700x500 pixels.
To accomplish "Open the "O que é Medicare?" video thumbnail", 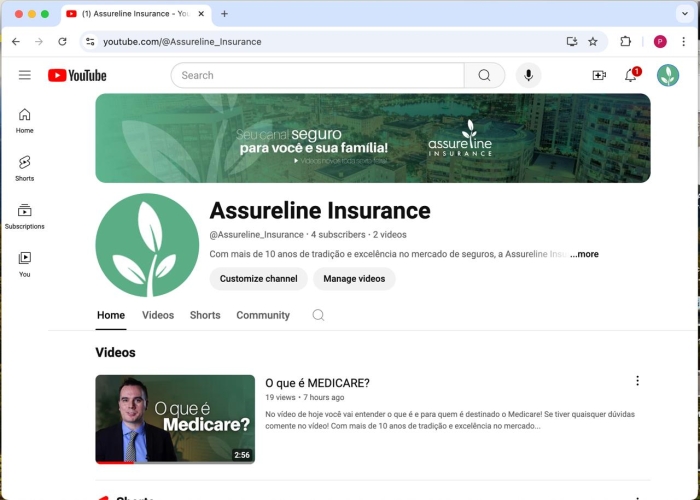I will 175,419.
